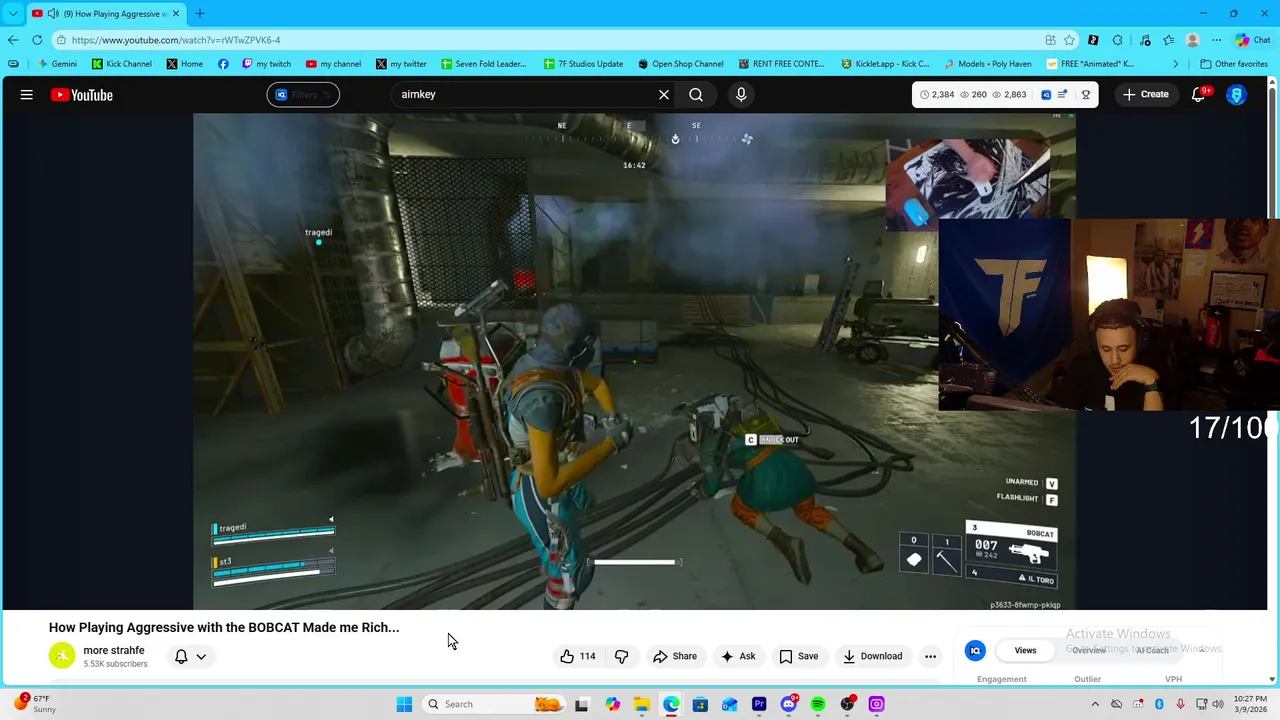Reload the page with refresh button

coord(37,40)
